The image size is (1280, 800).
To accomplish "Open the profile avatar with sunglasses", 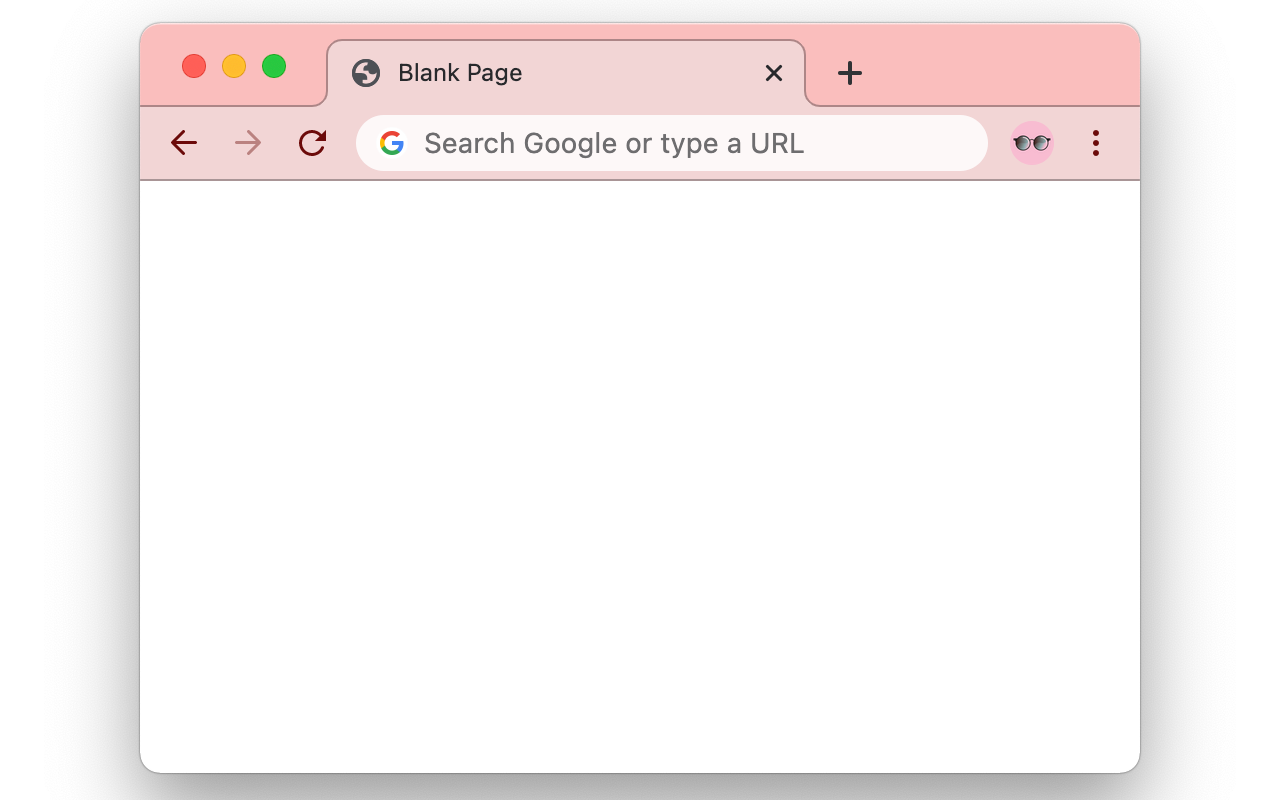I will point(1032,143).
